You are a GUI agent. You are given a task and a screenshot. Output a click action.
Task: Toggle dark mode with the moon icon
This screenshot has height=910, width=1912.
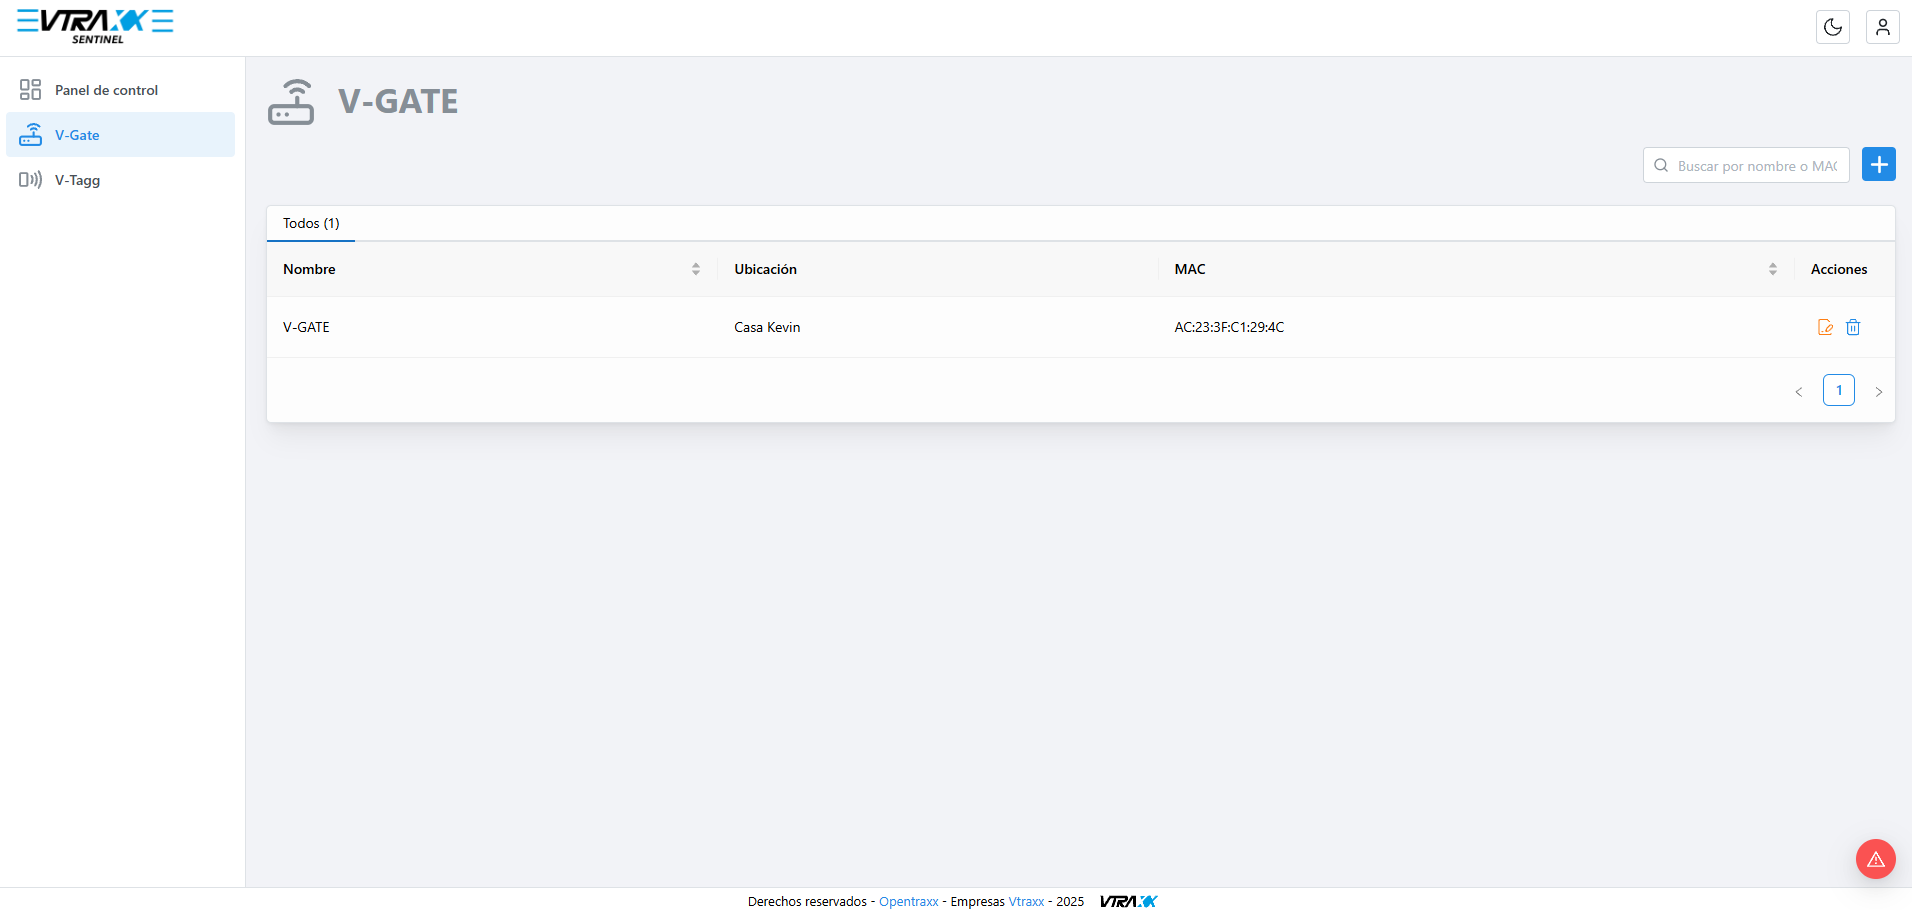[x=1833, y=27]
